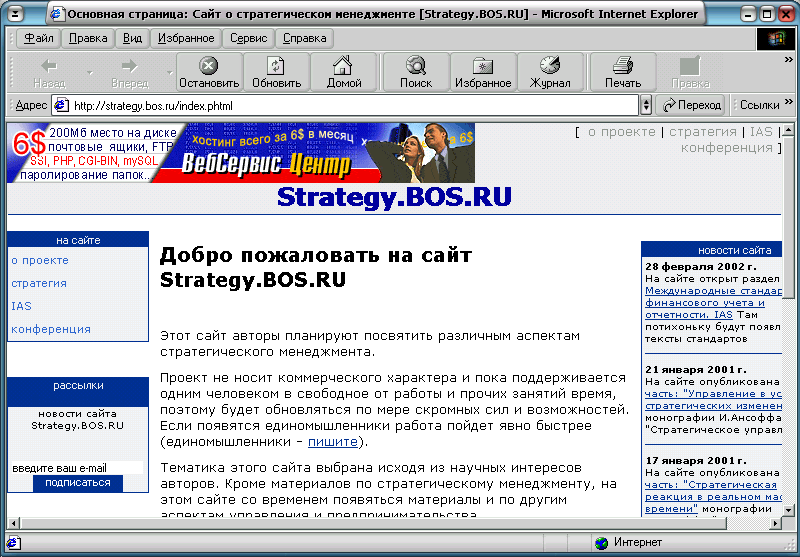Open the Back button history dropdown arrow

click(89, 73)
